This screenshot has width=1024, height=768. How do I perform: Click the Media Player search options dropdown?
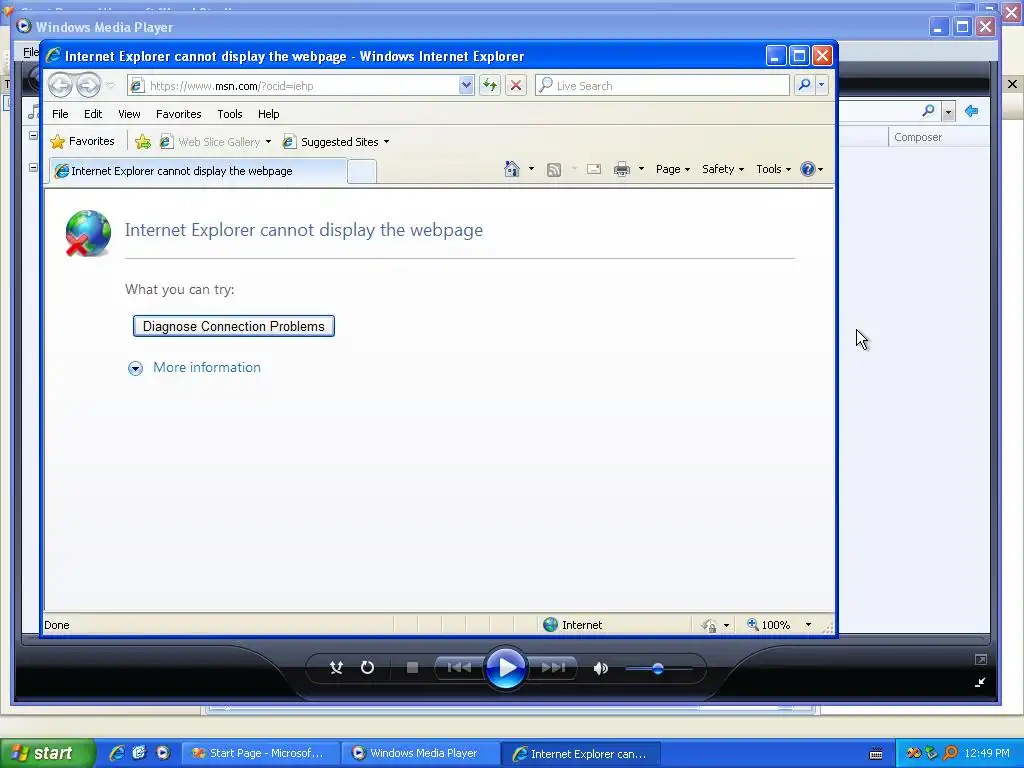948,112
